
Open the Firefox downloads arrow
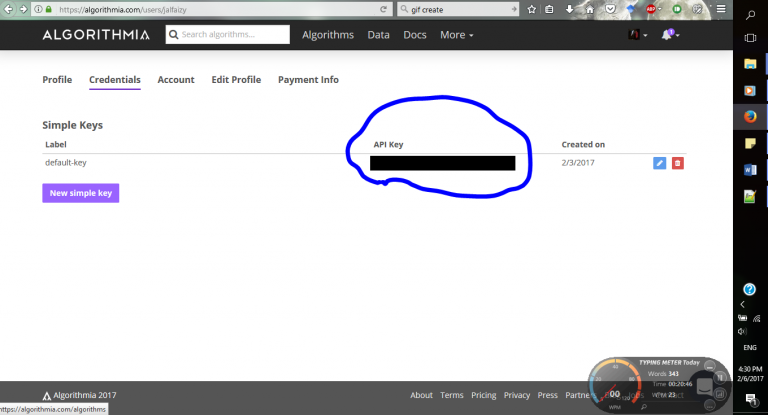(570, 9)
